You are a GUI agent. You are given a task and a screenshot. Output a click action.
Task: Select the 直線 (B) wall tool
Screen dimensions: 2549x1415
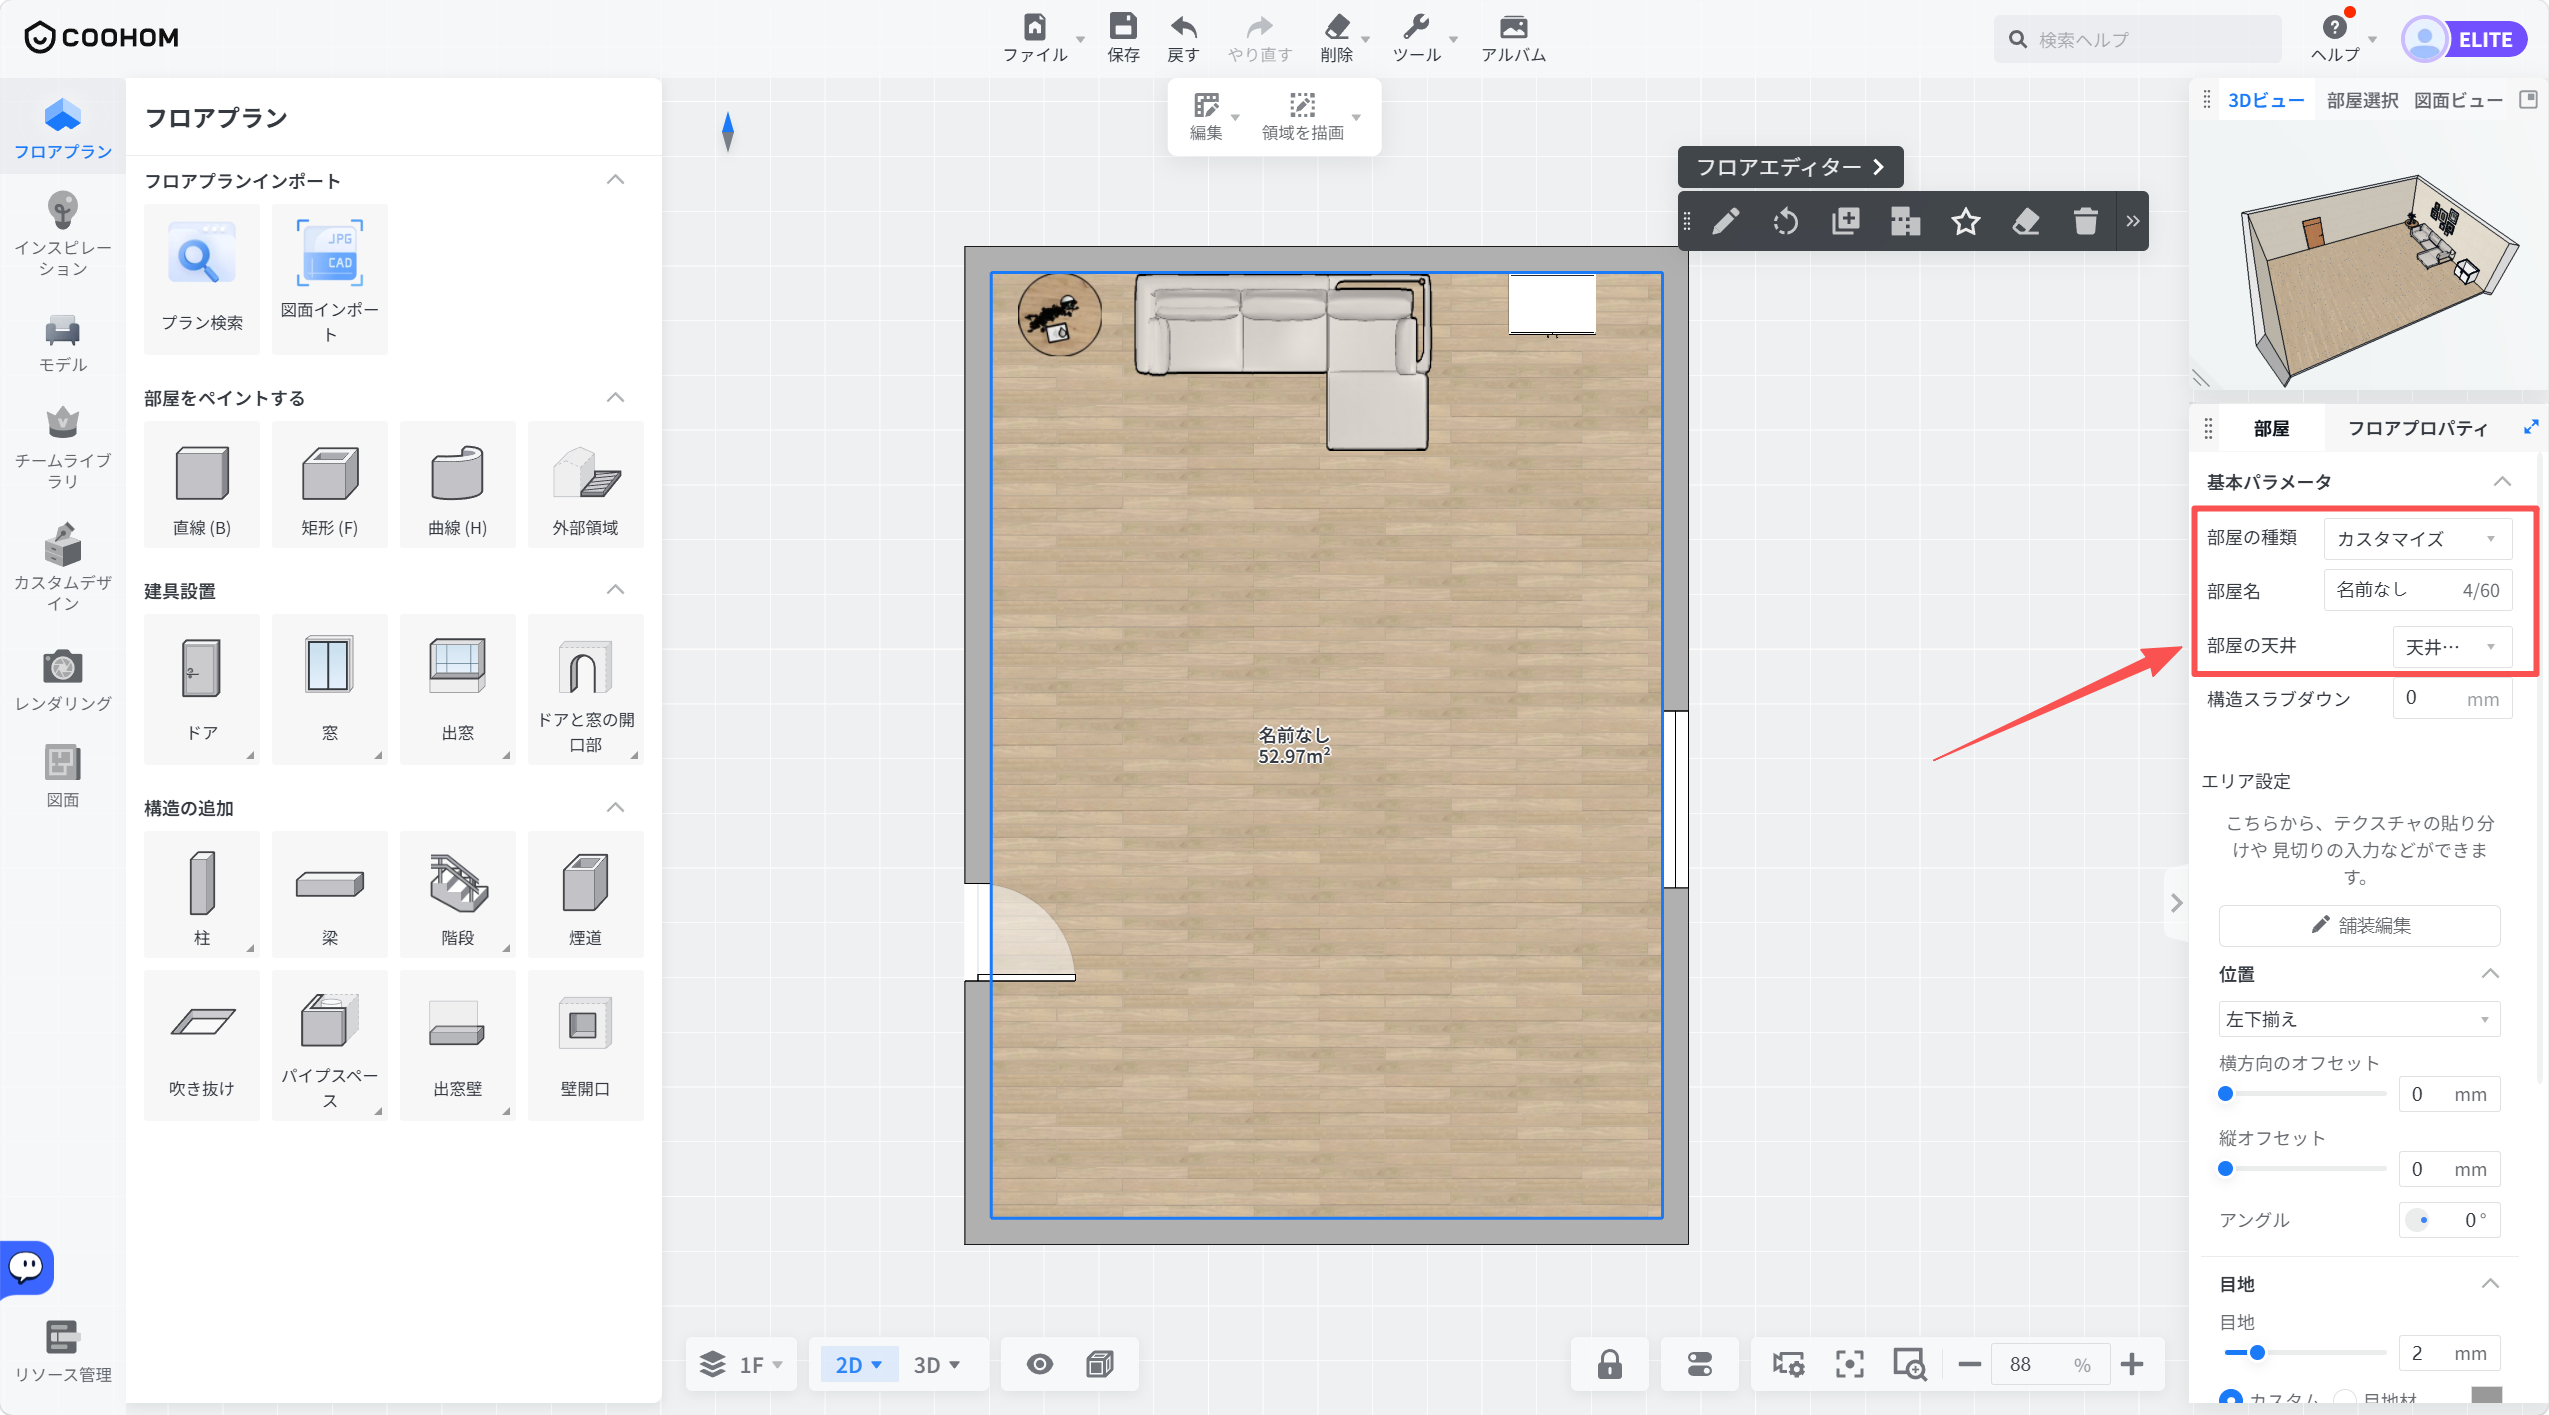point(202,485)
